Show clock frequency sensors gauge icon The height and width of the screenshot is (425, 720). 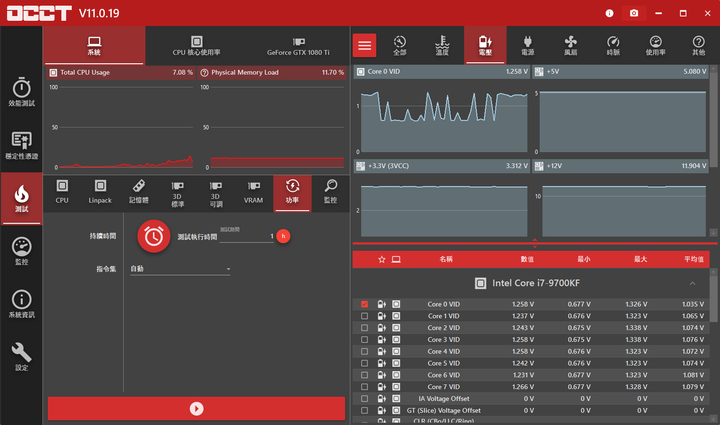613,45
